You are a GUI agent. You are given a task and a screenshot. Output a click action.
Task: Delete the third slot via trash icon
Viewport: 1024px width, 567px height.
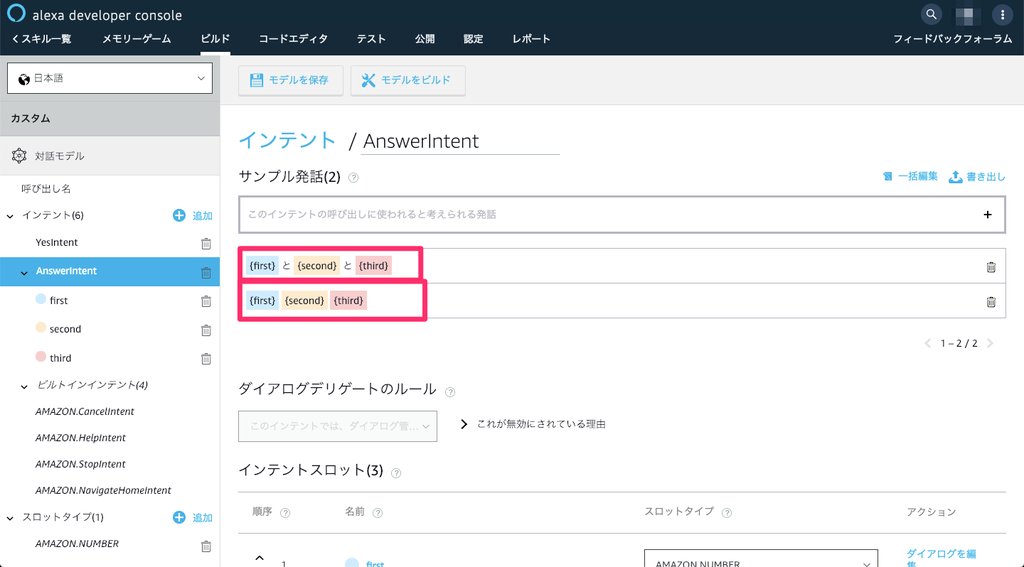(206, 359)
